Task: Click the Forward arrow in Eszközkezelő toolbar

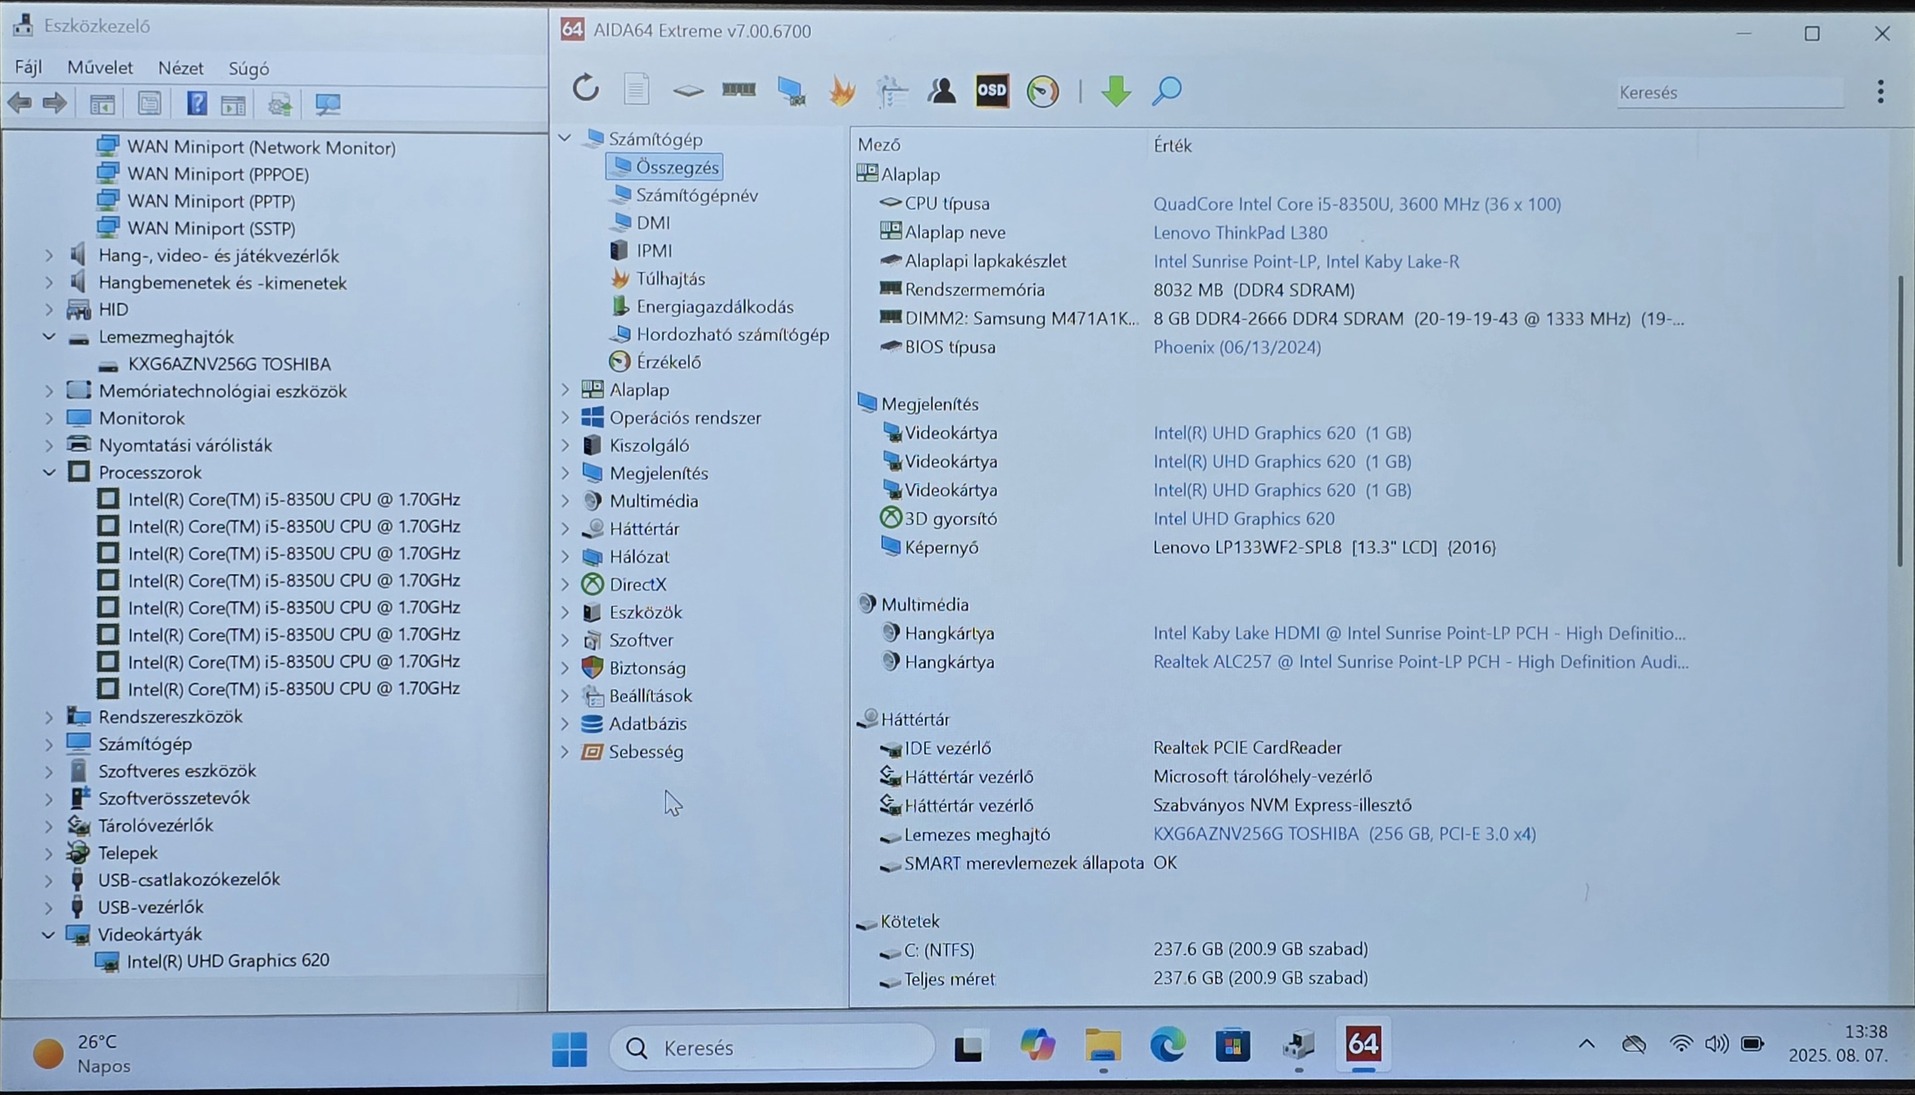Action: tap(55, 103)
